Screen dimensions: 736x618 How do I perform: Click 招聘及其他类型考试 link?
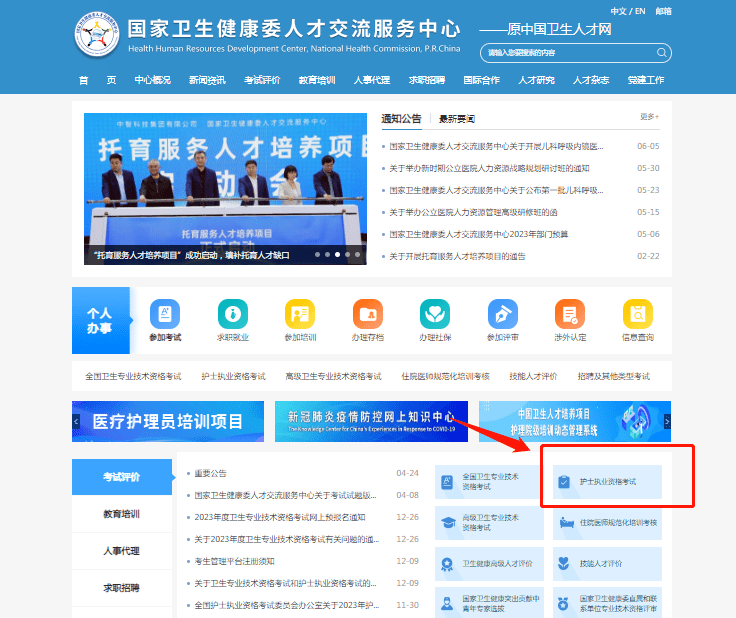pos(614,376)
